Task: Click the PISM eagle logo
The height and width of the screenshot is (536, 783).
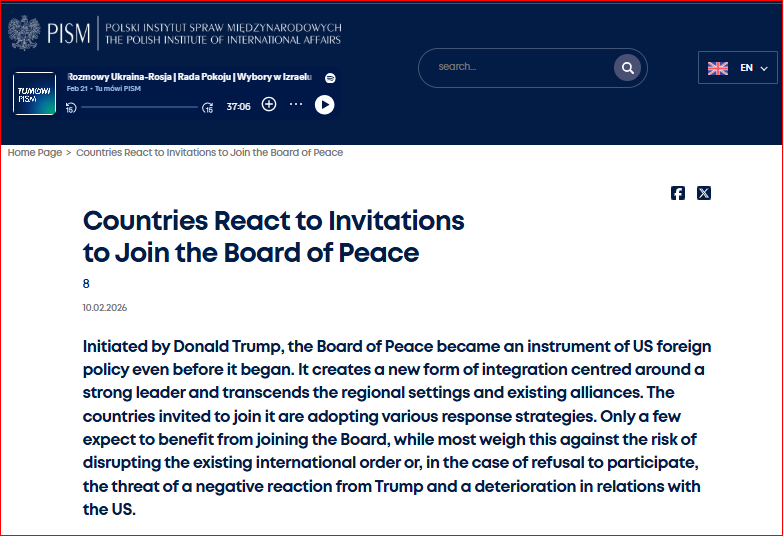Action: pos(24,33)
